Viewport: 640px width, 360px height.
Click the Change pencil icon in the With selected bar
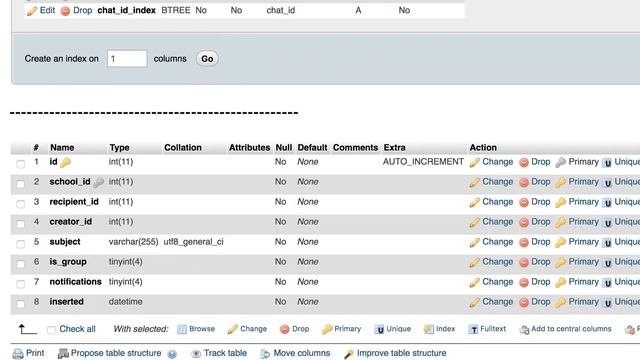click(x=233, y=329)
